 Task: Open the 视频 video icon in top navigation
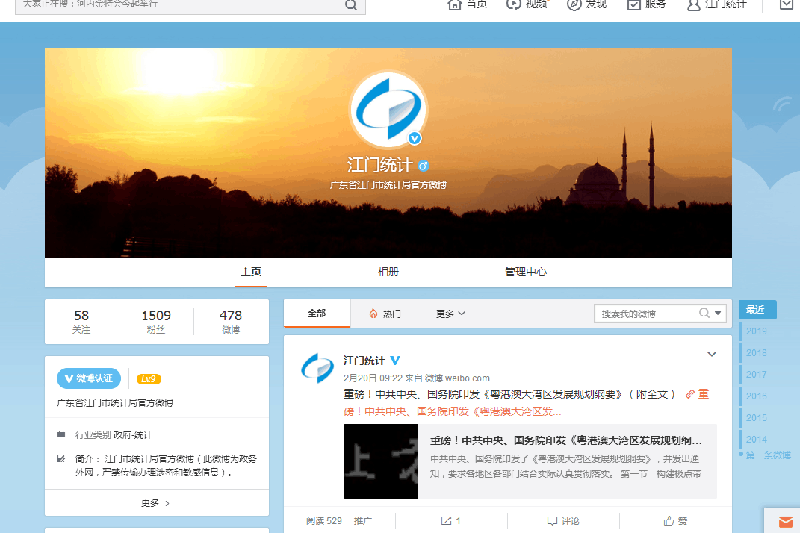(513, 5)
